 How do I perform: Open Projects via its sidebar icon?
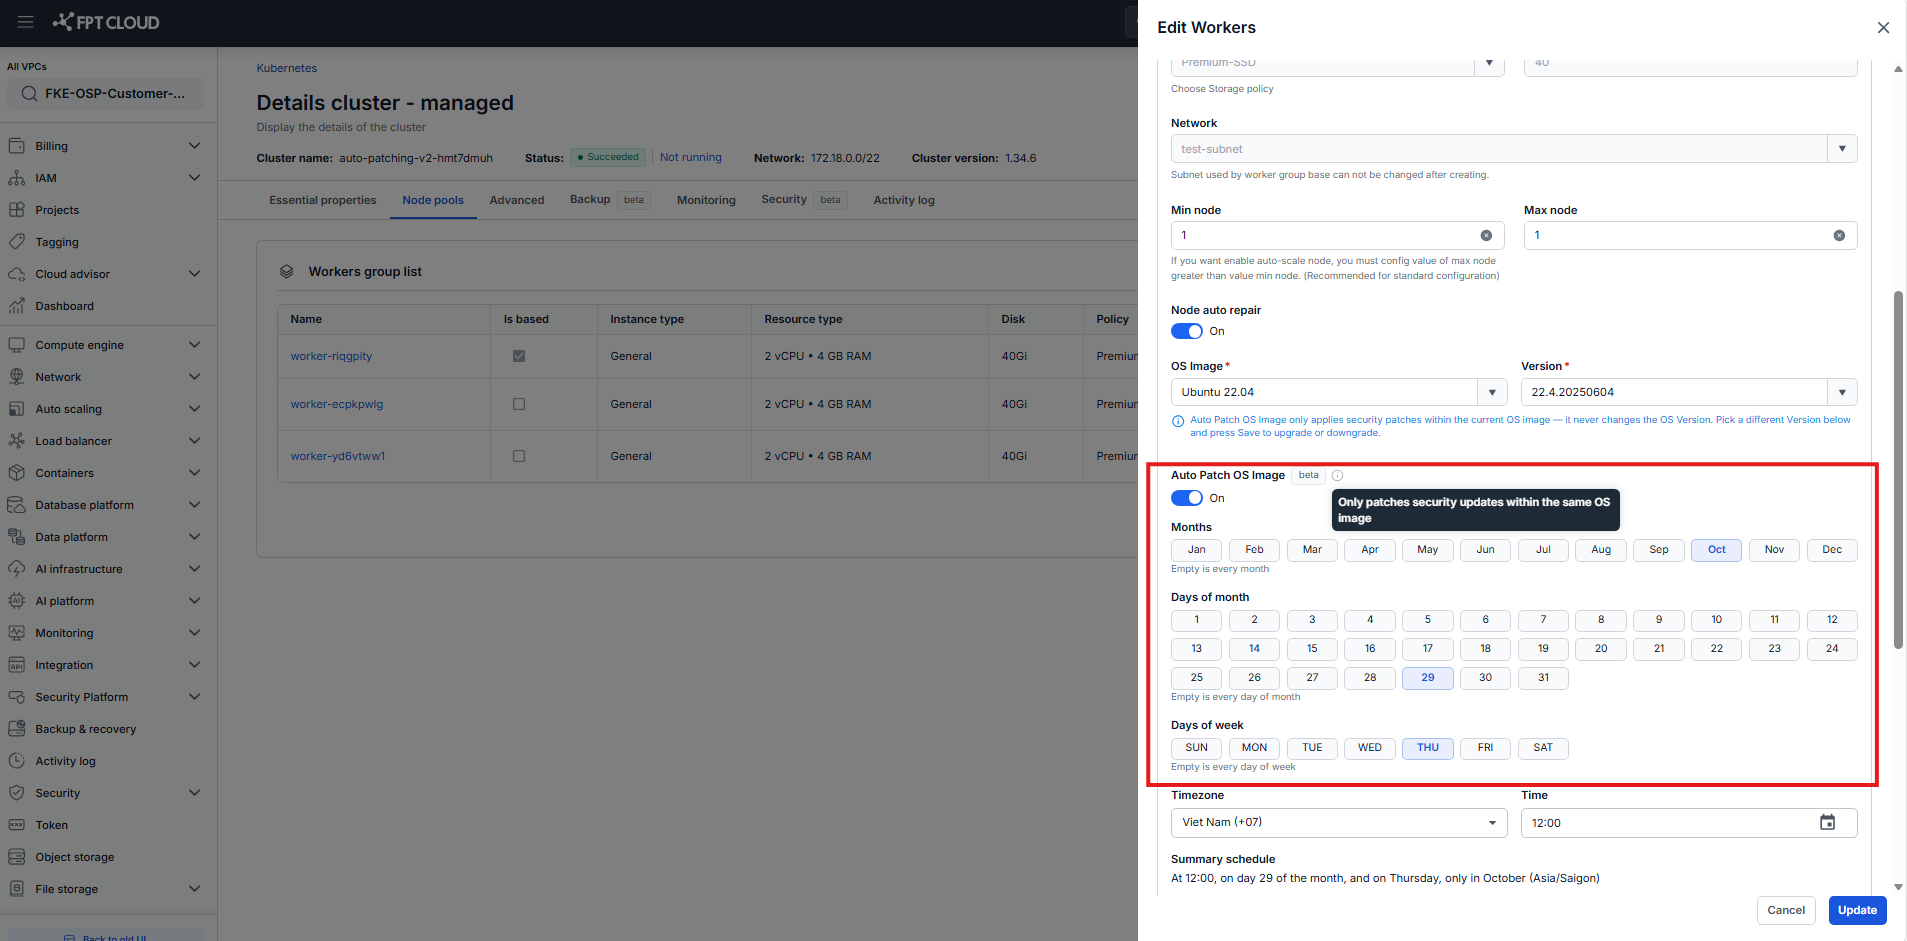tap(17, 210)
